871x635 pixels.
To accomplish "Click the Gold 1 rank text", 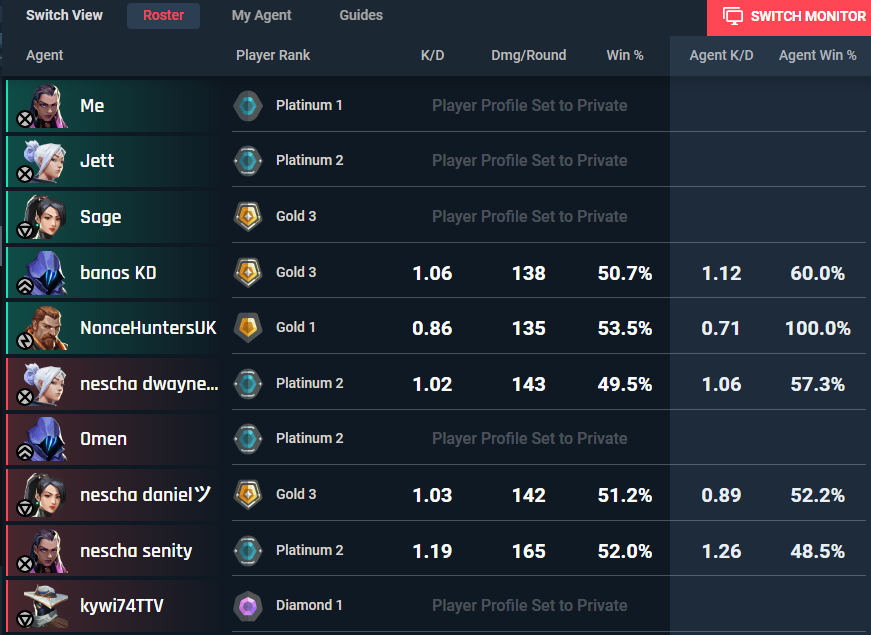I will point(296,327).
